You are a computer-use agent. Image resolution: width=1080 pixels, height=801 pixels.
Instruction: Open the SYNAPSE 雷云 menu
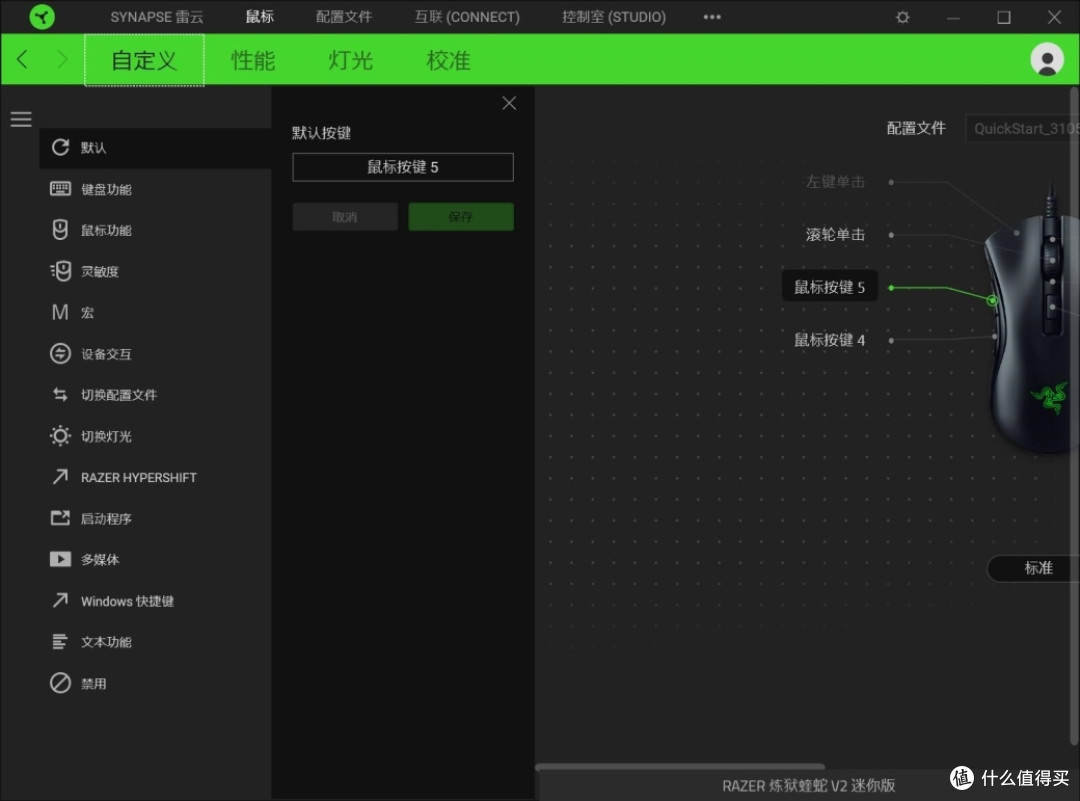coord(156,17)
